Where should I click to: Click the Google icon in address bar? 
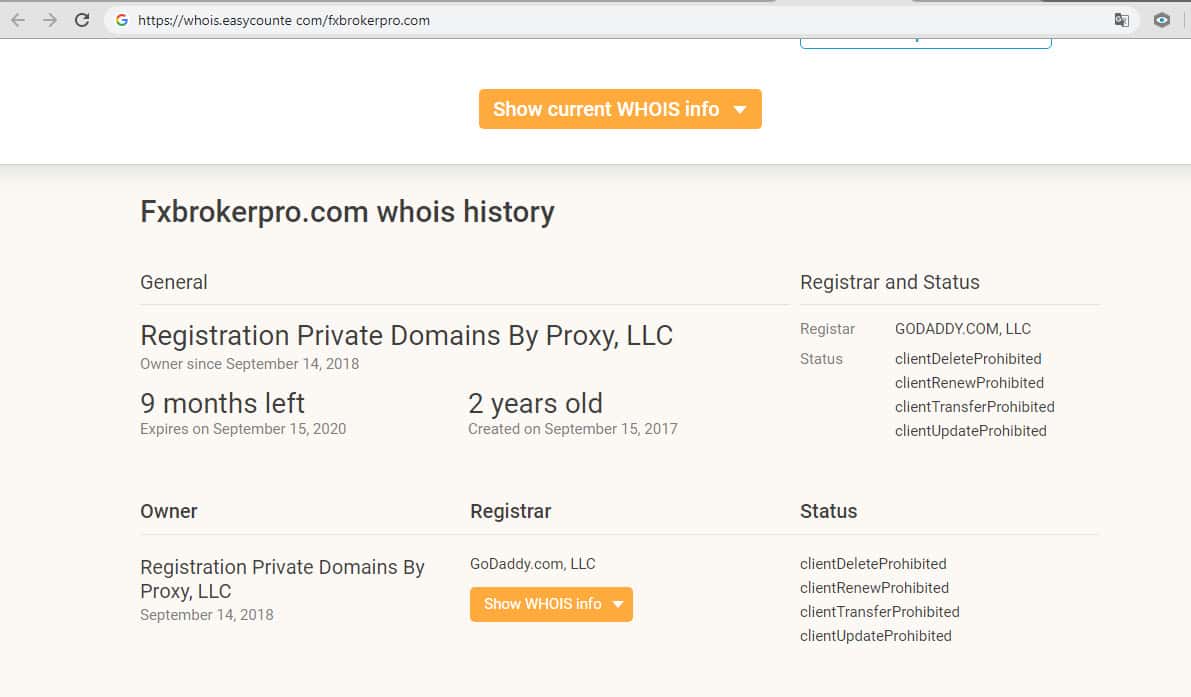click(x=122, y=20)
